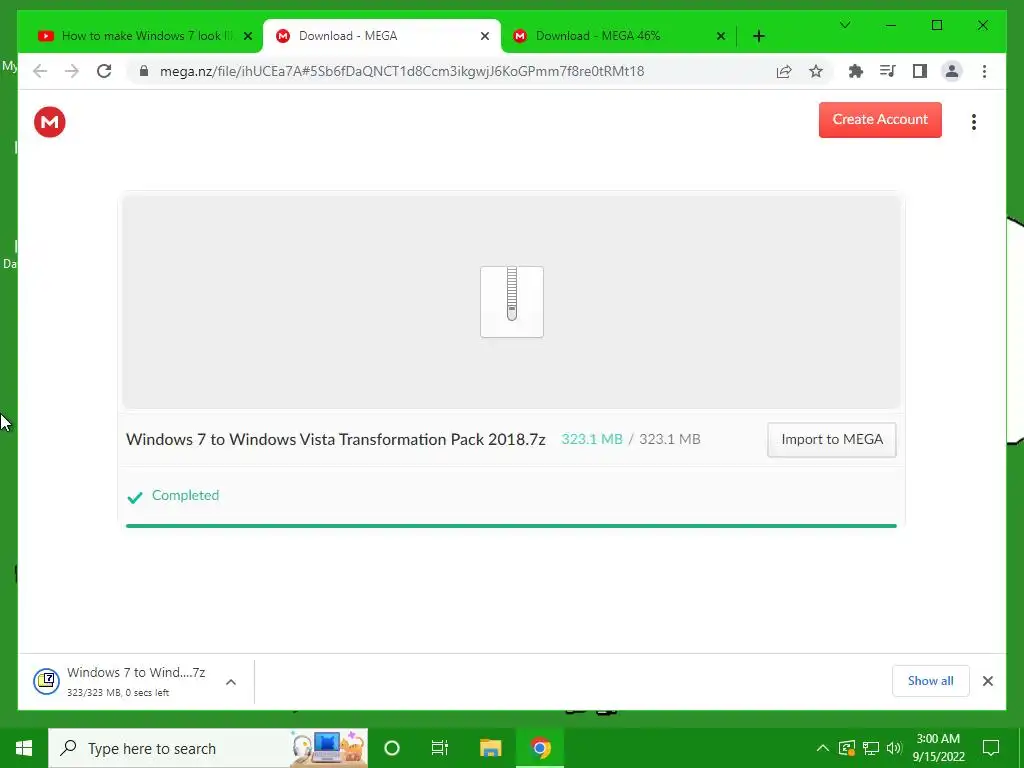
Task: Click Chrome icon on taskbar
Action: tap(540, 748)
